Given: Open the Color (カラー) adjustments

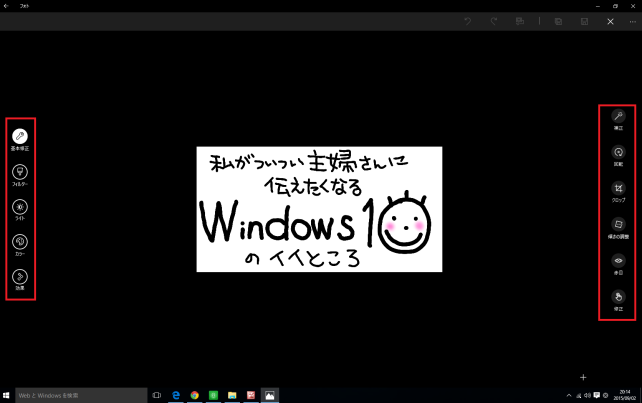Looking at the screenshot, I should [x=20, y=242].
